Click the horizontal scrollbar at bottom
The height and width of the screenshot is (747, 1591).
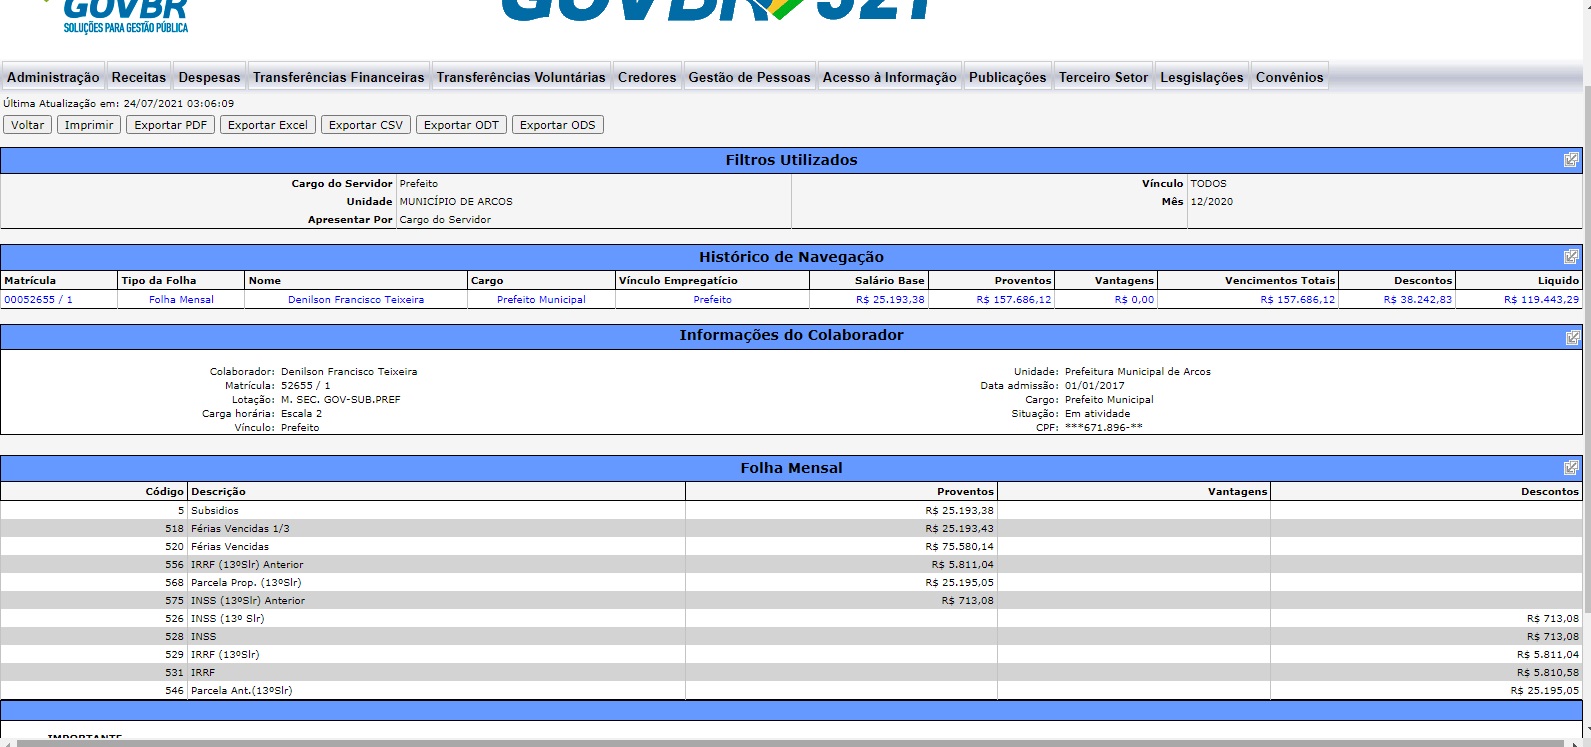pyautogui.click(x=790, y=743)
